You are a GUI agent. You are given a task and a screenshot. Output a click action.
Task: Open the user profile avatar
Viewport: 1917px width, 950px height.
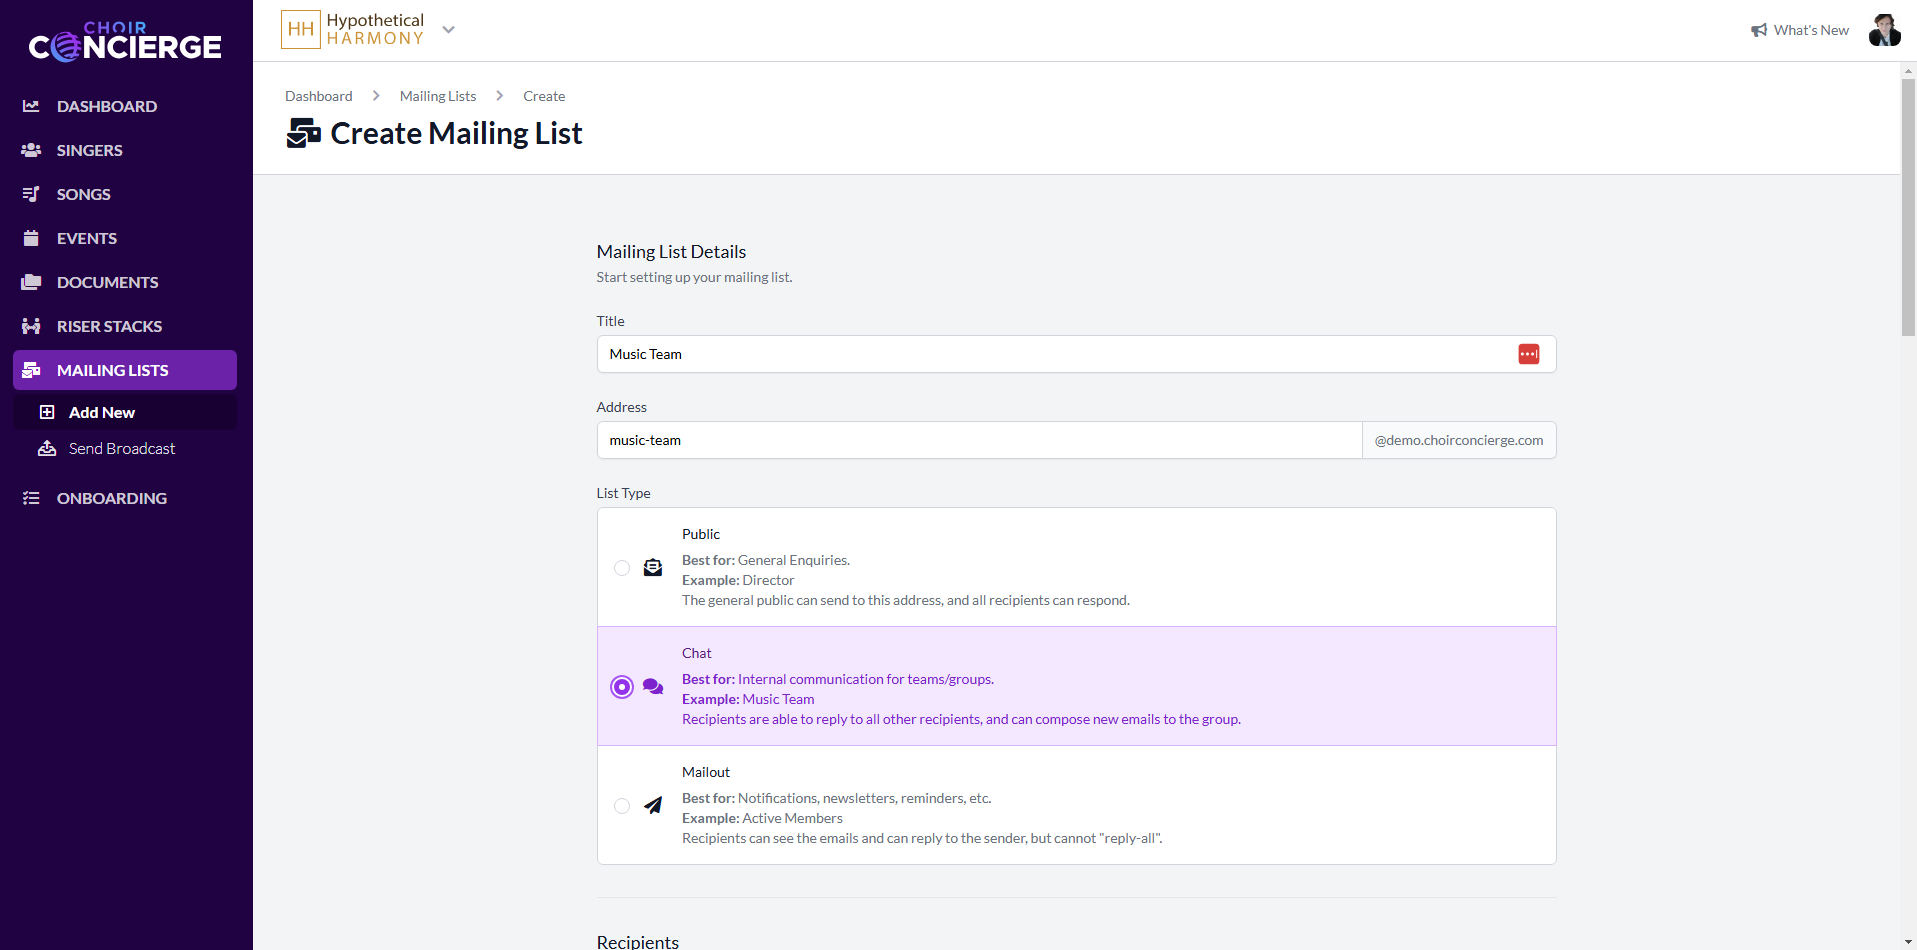point(1885,30)
